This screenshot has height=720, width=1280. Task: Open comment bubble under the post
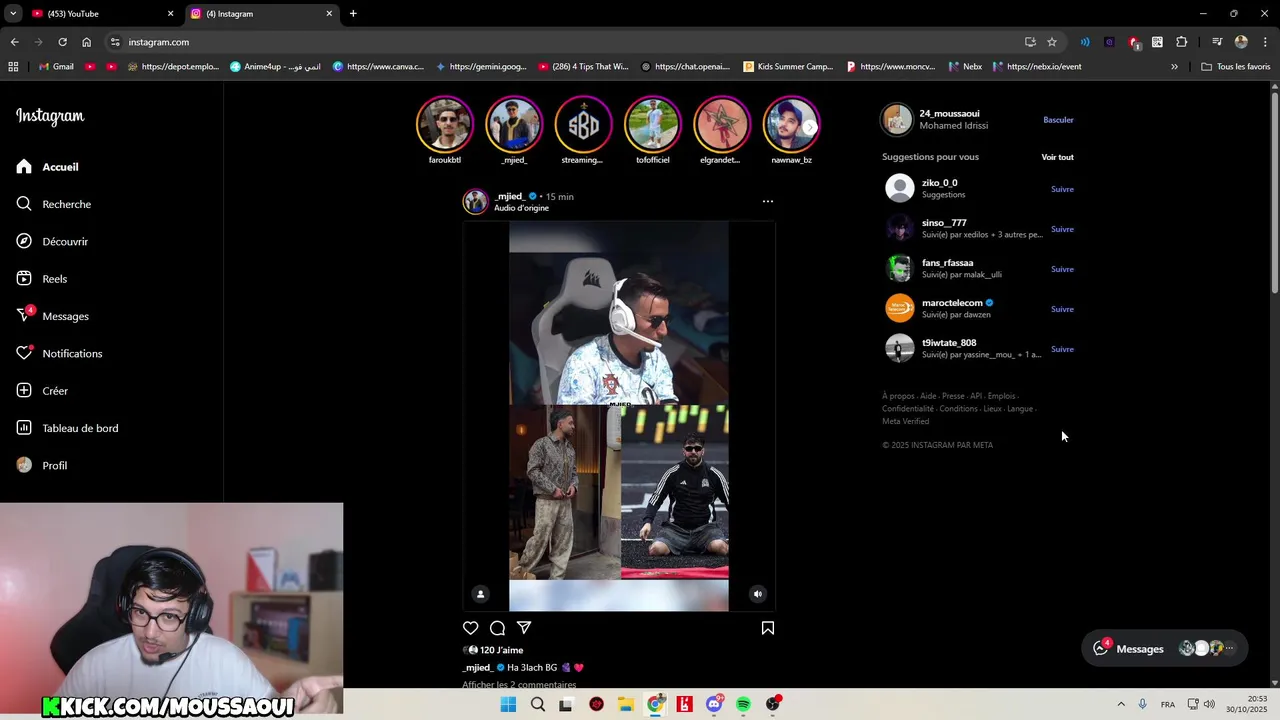(497, 628)
